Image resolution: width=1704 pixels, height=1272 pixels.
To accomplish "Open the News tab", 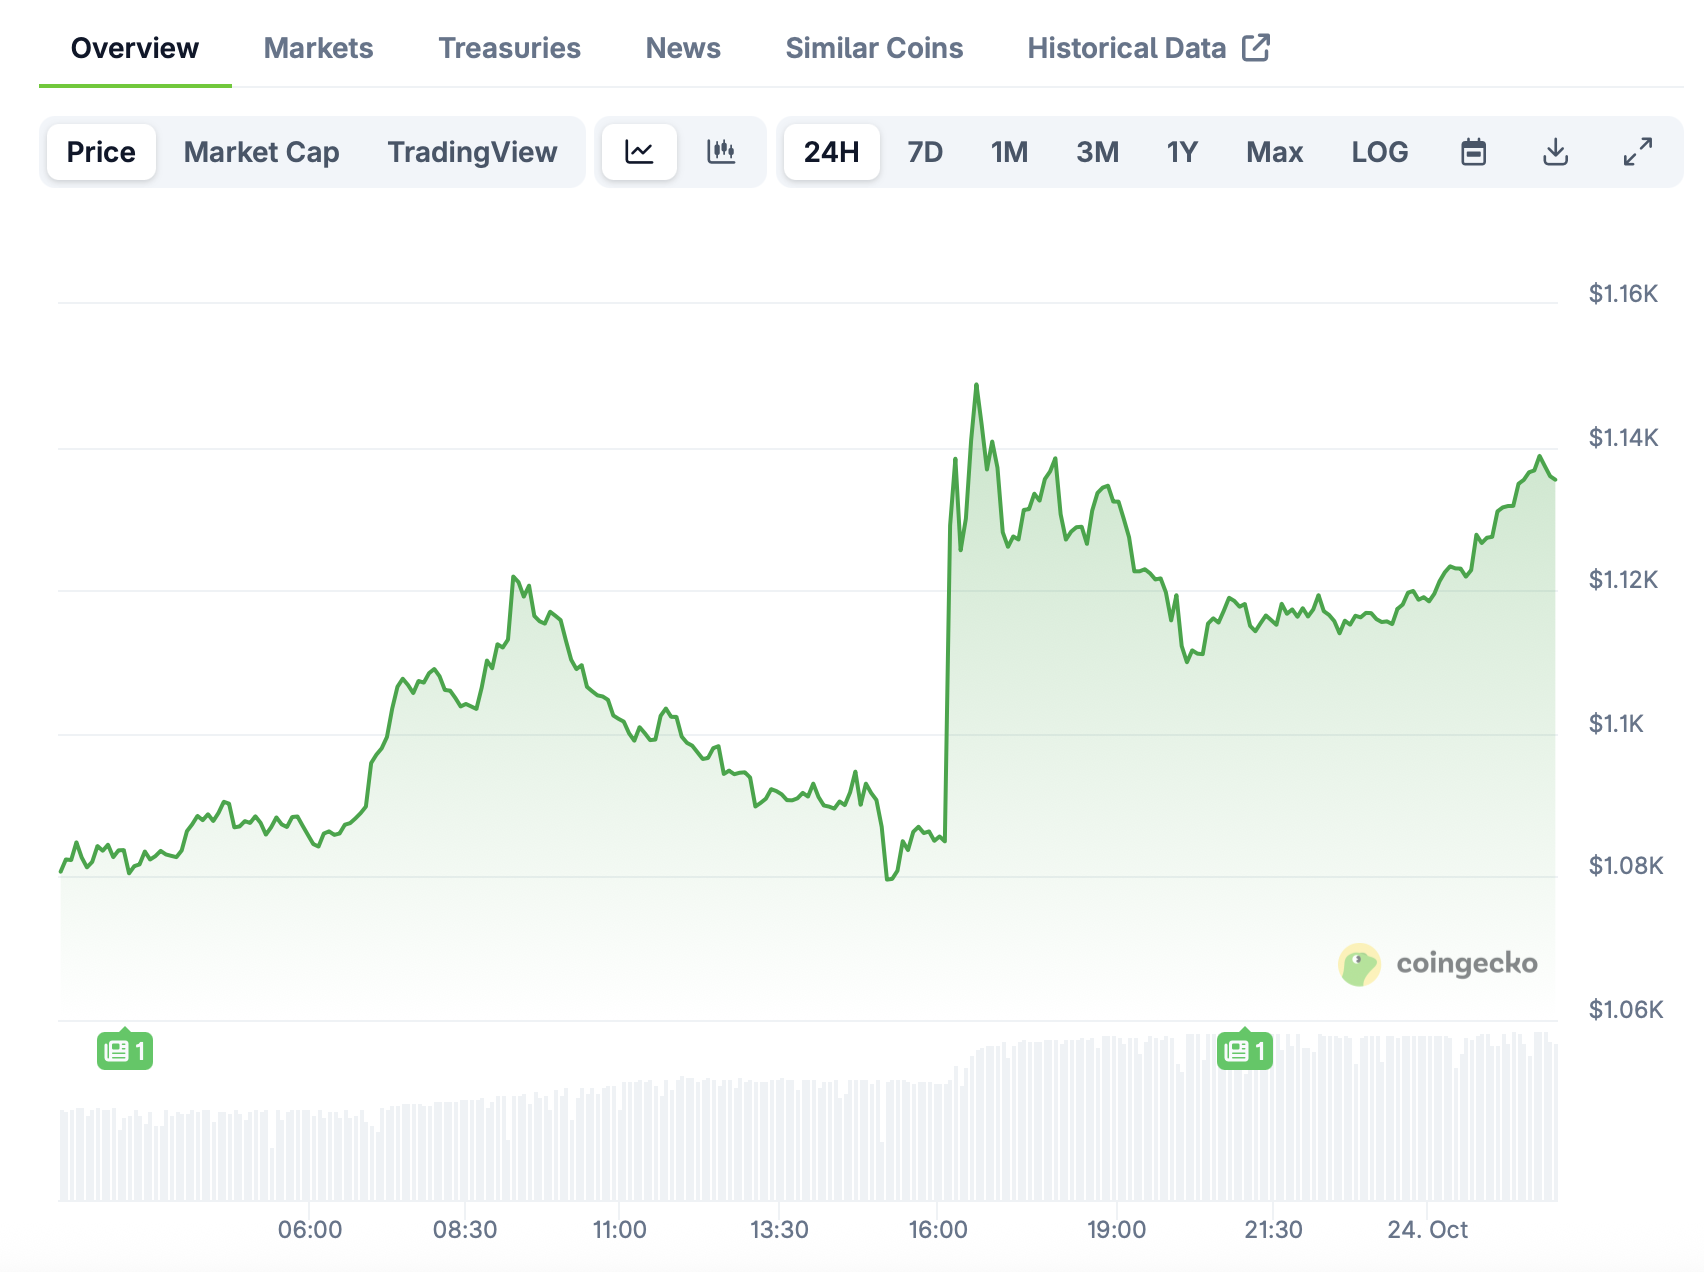I will (683, 48).
